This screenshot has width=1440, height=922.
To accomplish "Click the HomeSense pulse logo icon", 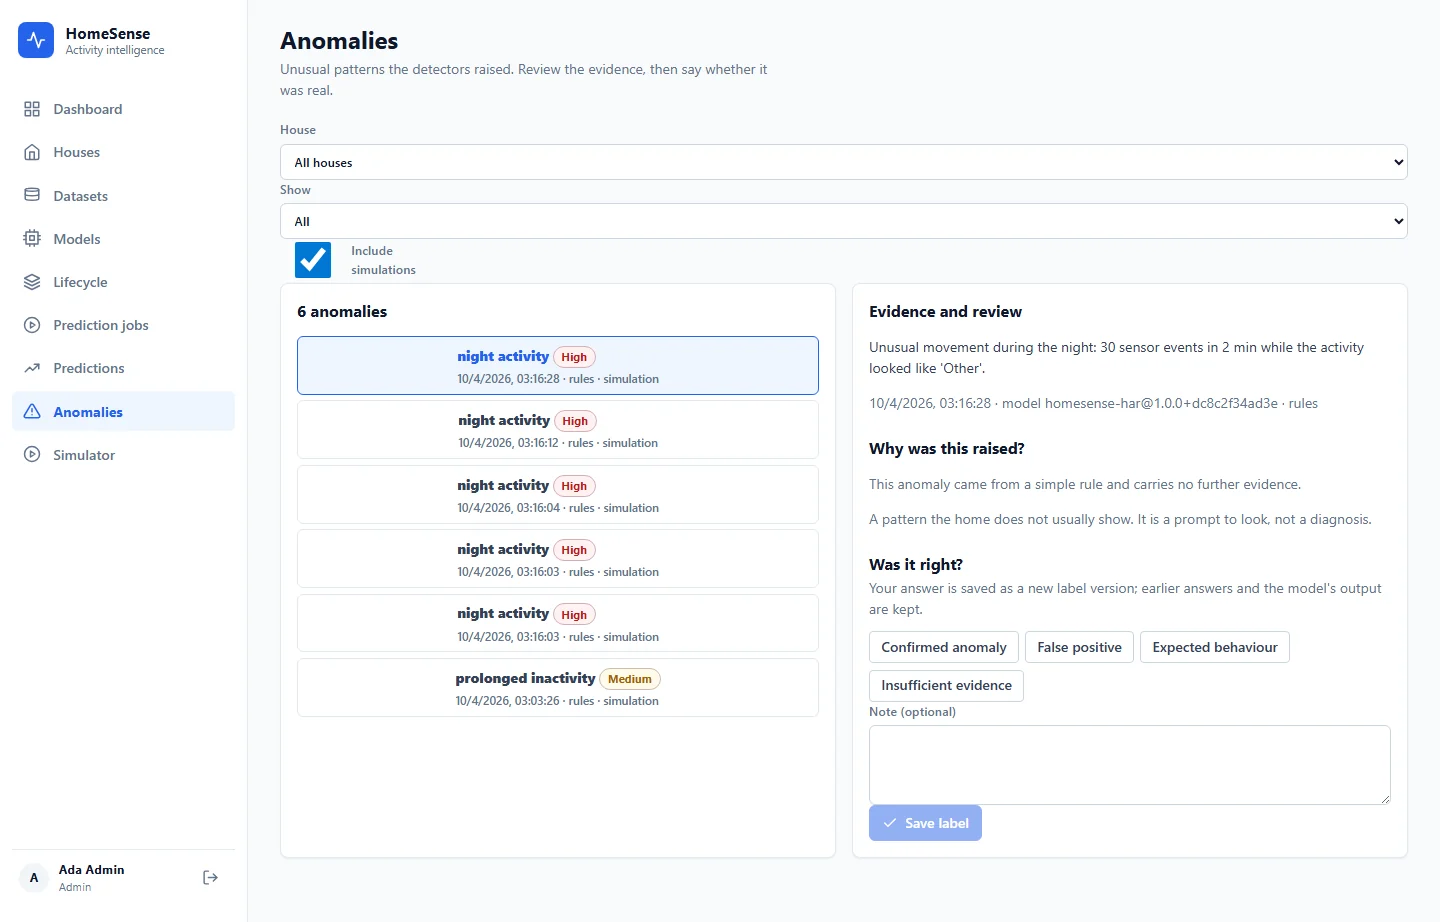I will [x=36, y=40].
